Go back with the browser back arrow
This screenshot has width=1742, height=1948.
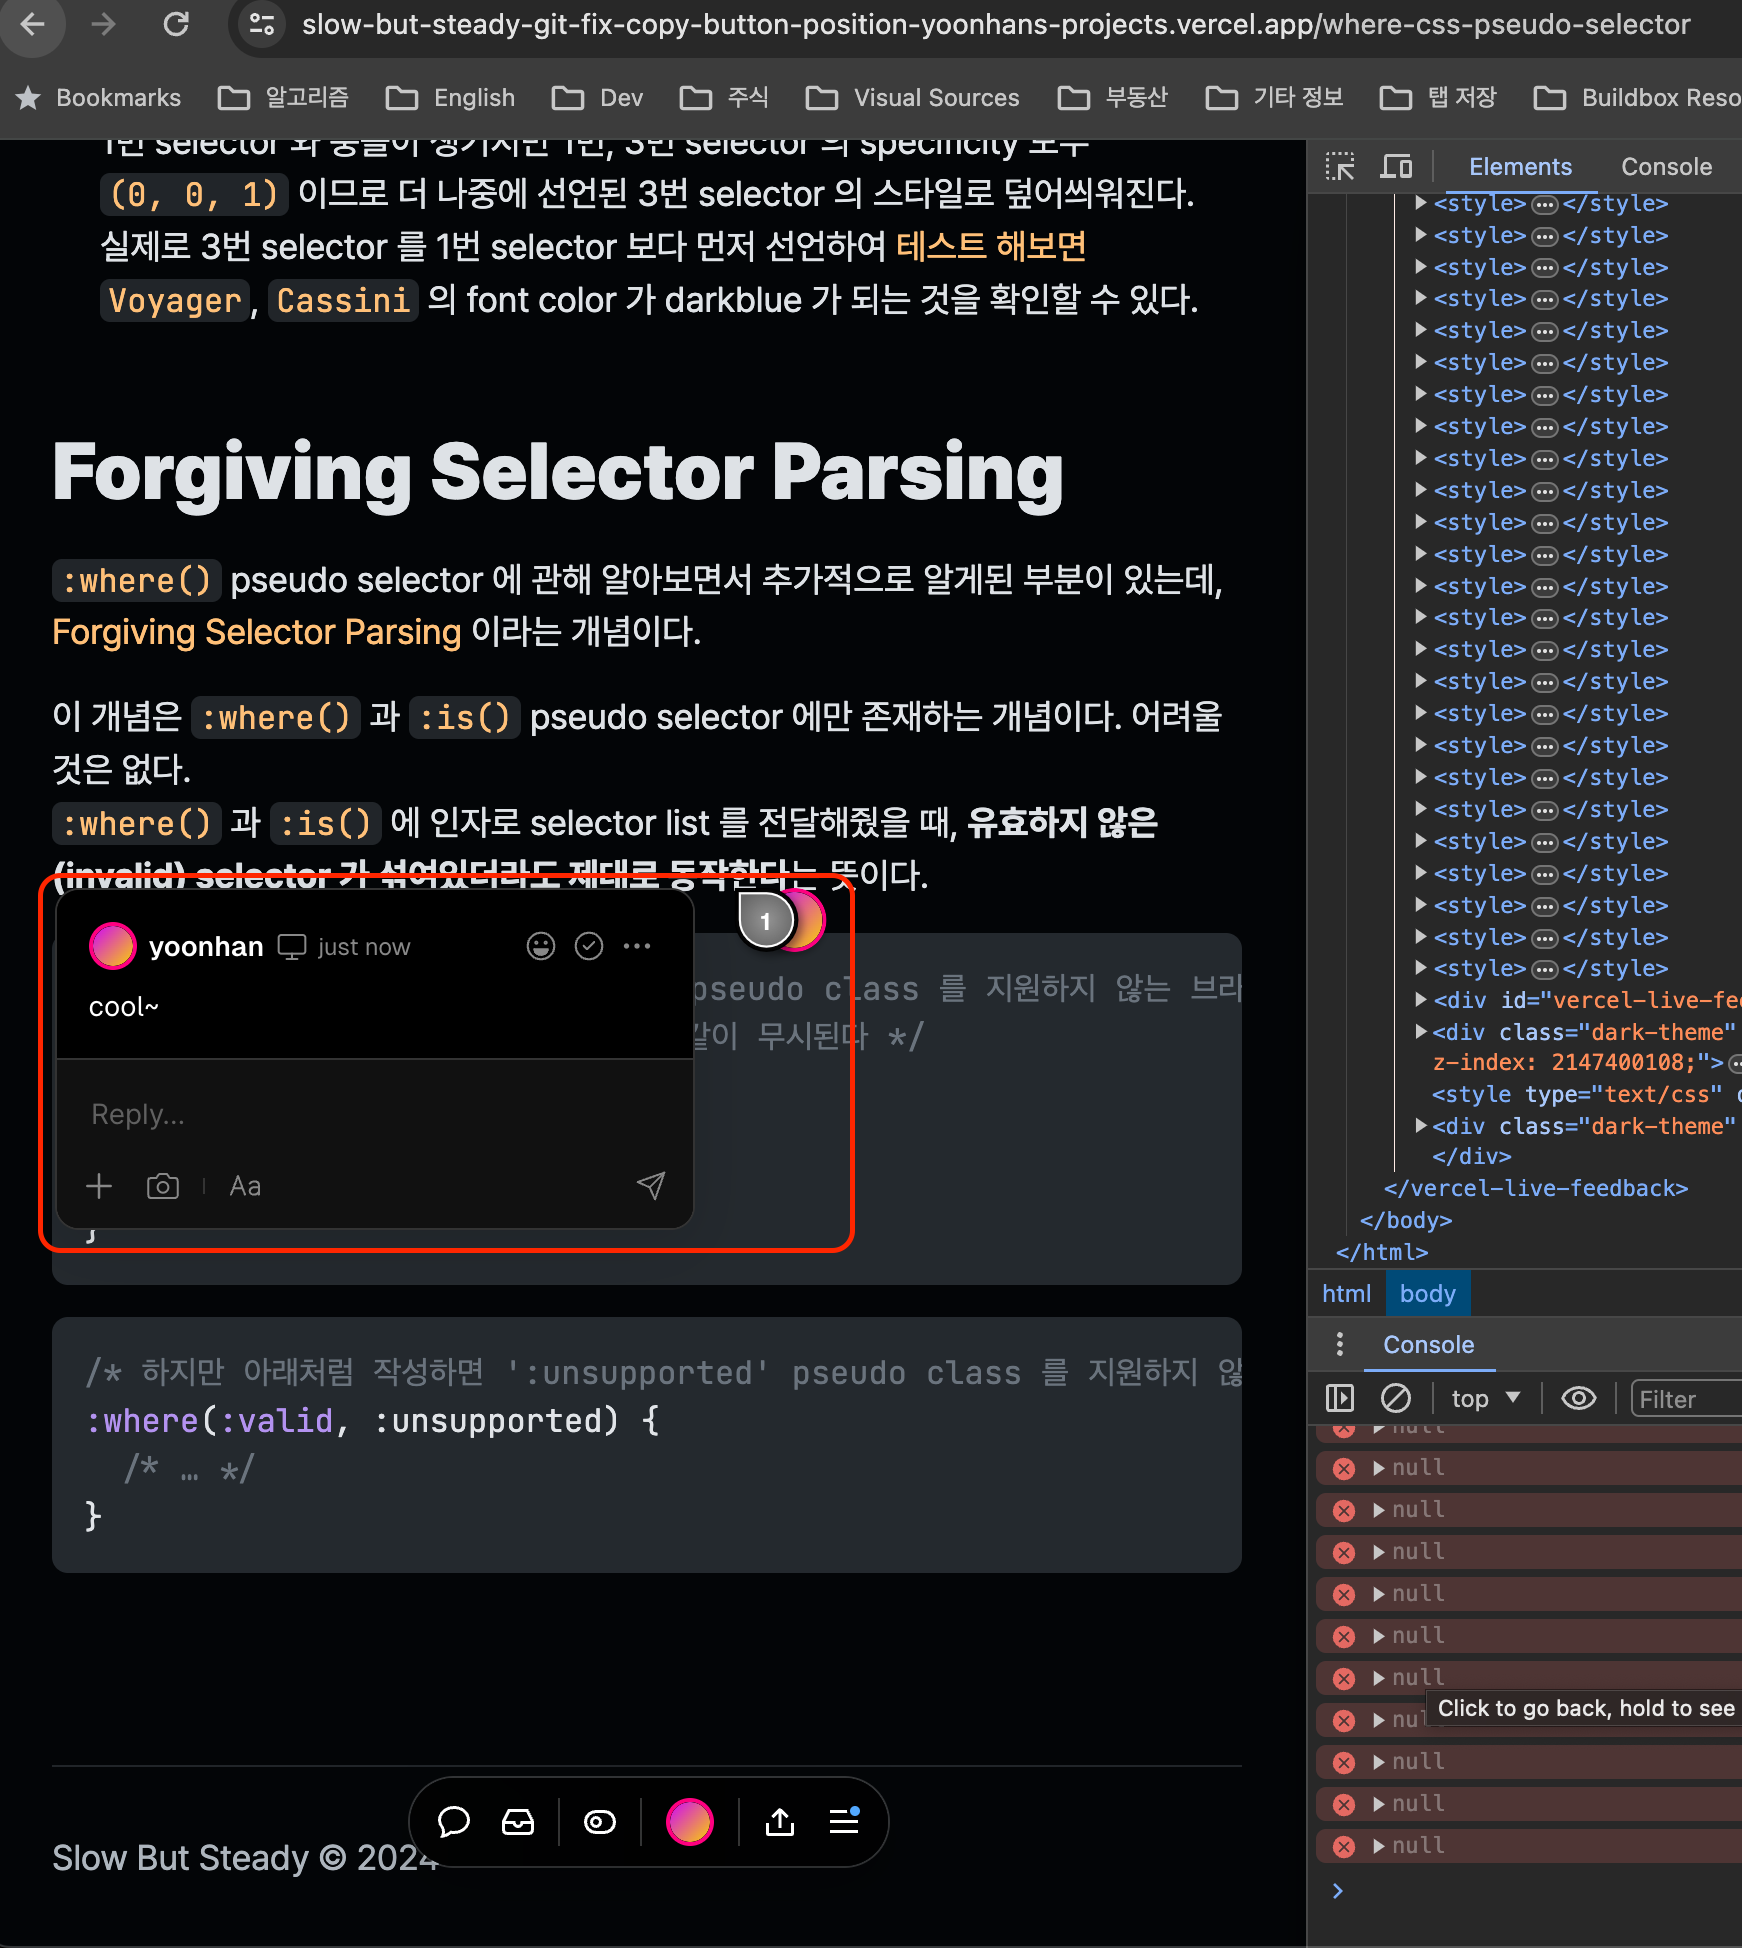coord(33,24)
